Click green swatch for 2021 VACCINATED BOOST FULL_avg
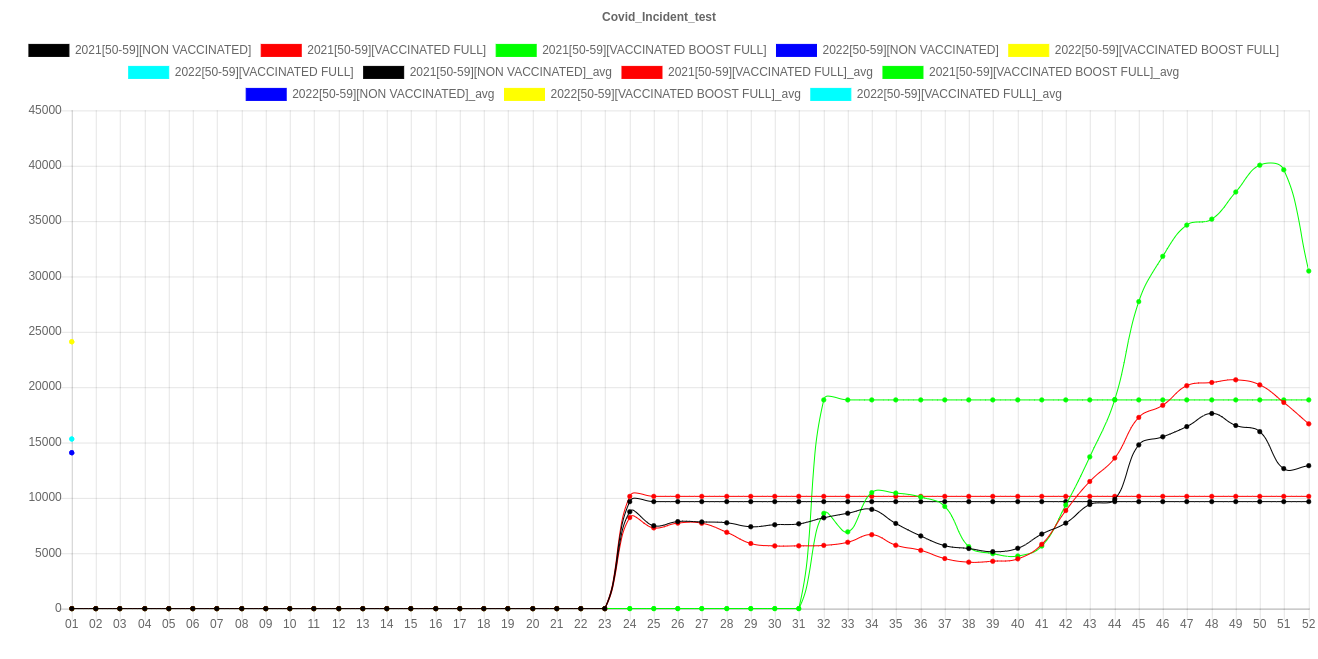This screenshot has height=659, width=1318. coord(902,72)
